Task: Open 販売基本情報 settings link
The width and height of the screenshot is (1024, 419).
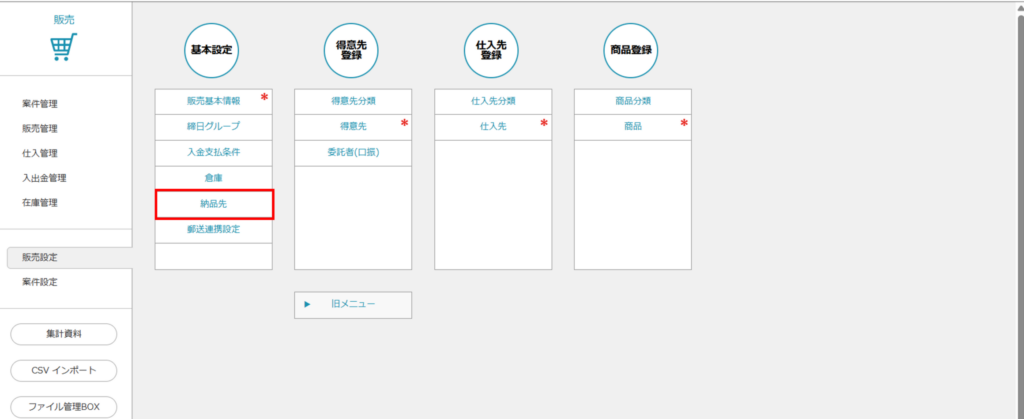Action: (x=213, y=101)
